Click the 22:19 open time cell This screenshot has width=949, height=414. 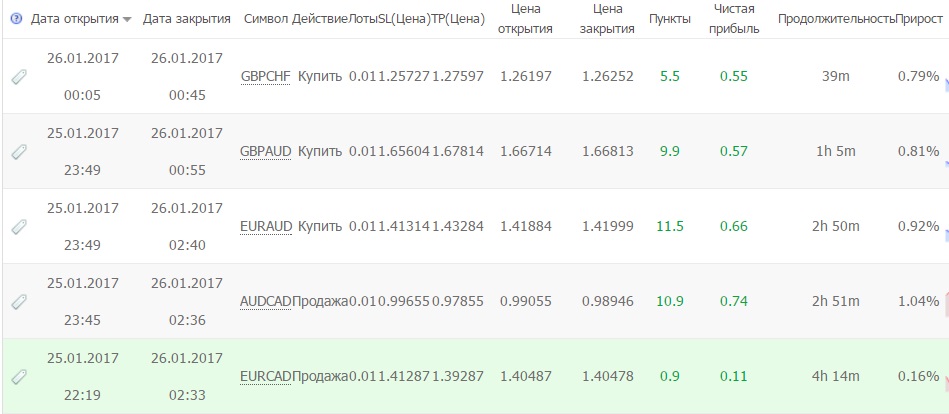(x=83, y=395)
